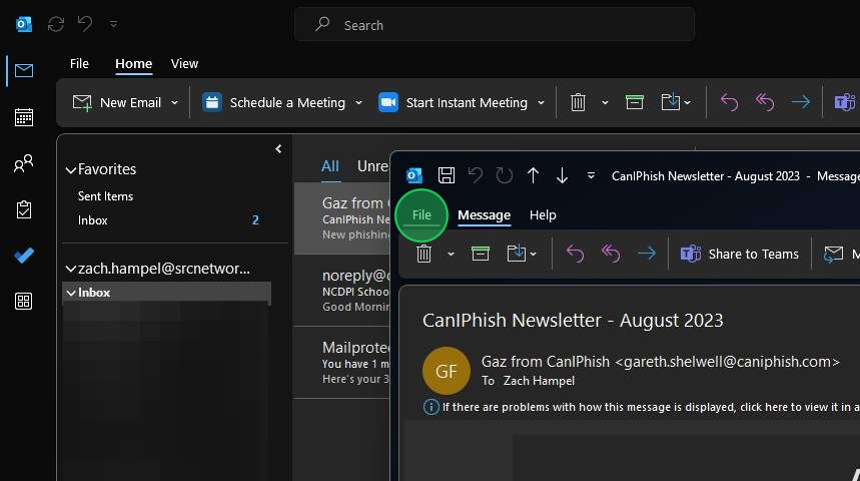The height and width of the screenshot is (481, 860).
Task: Open Delete dropdown arrow in main ribbon
Action: (605, 103)
